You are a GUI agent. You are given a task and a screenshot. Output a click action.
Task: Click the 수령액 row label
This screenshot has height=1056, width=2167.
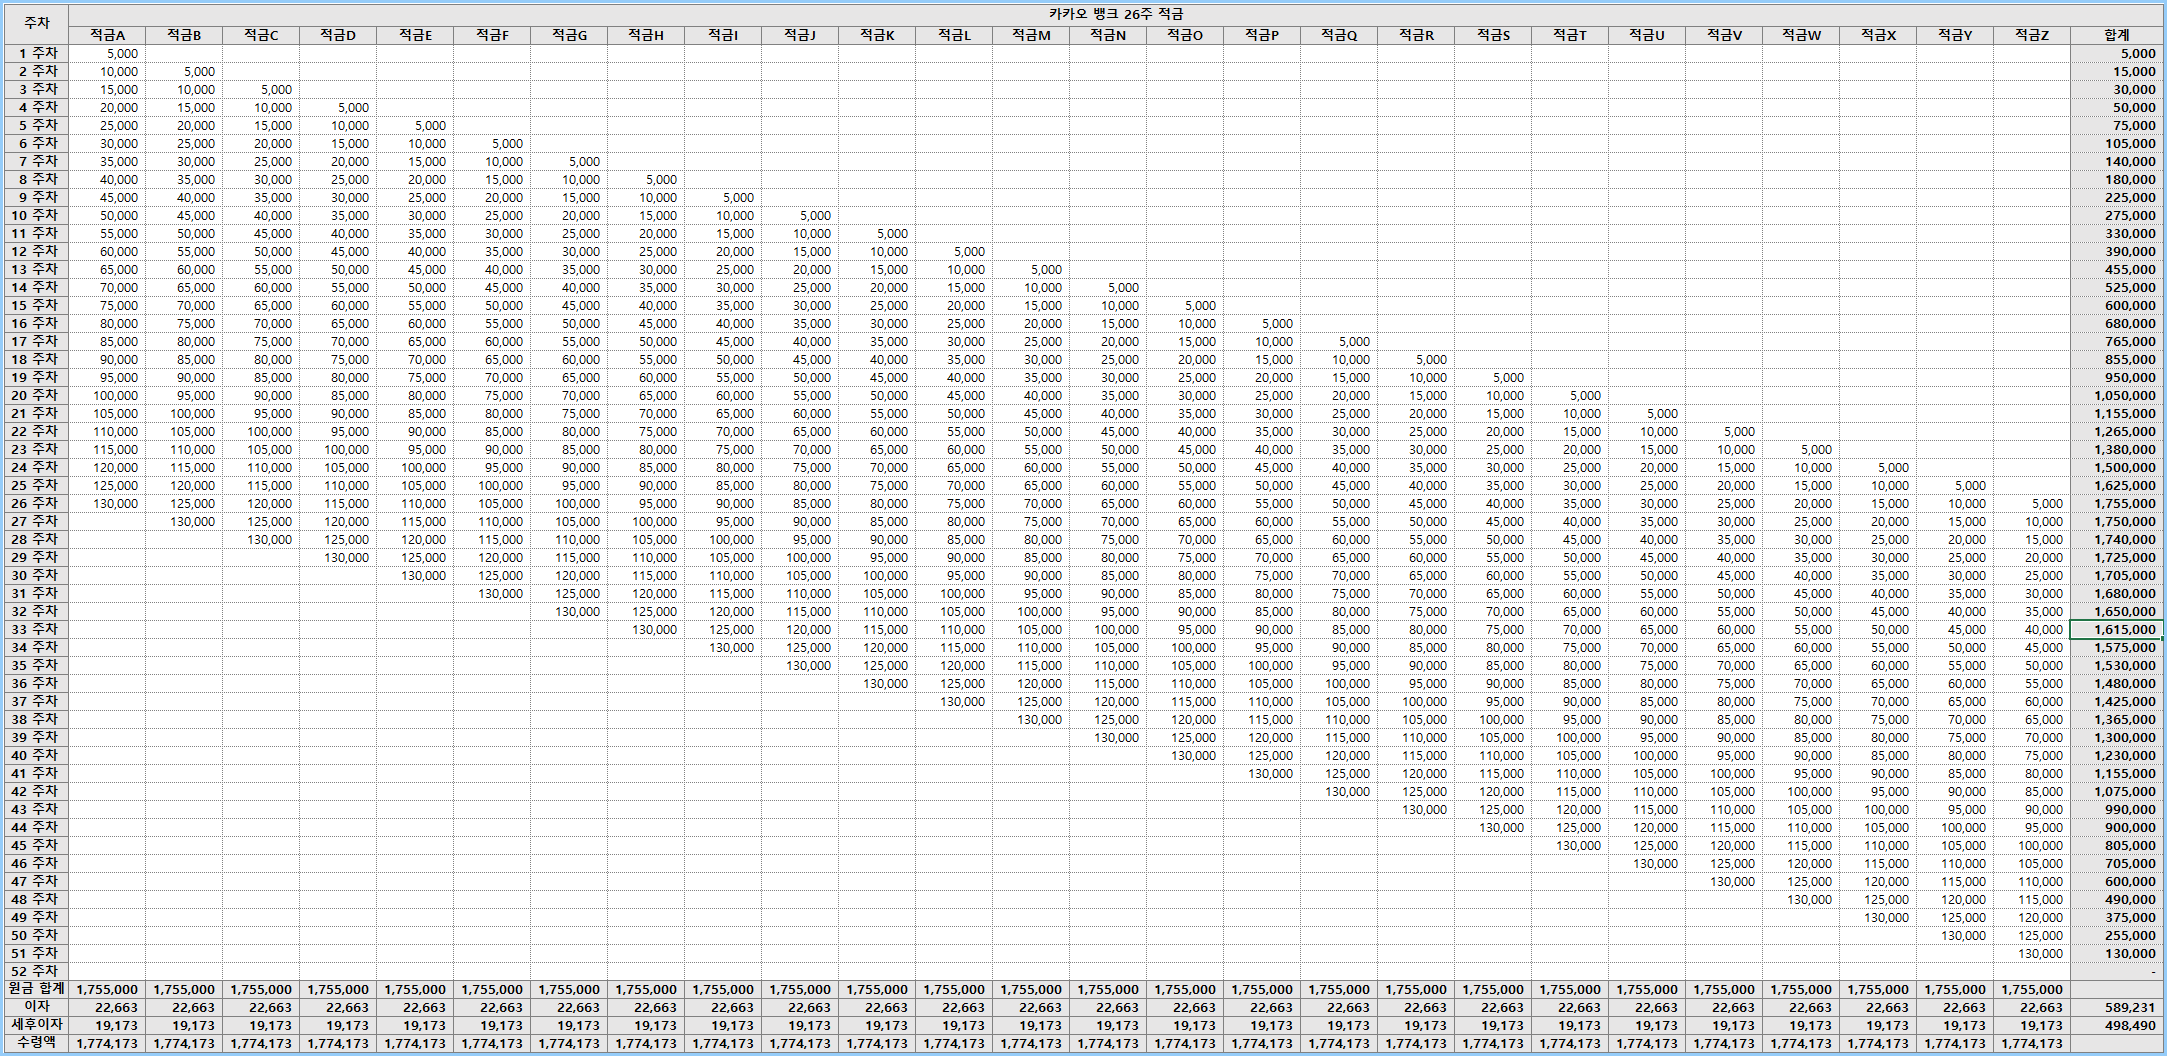point(36,1043)
